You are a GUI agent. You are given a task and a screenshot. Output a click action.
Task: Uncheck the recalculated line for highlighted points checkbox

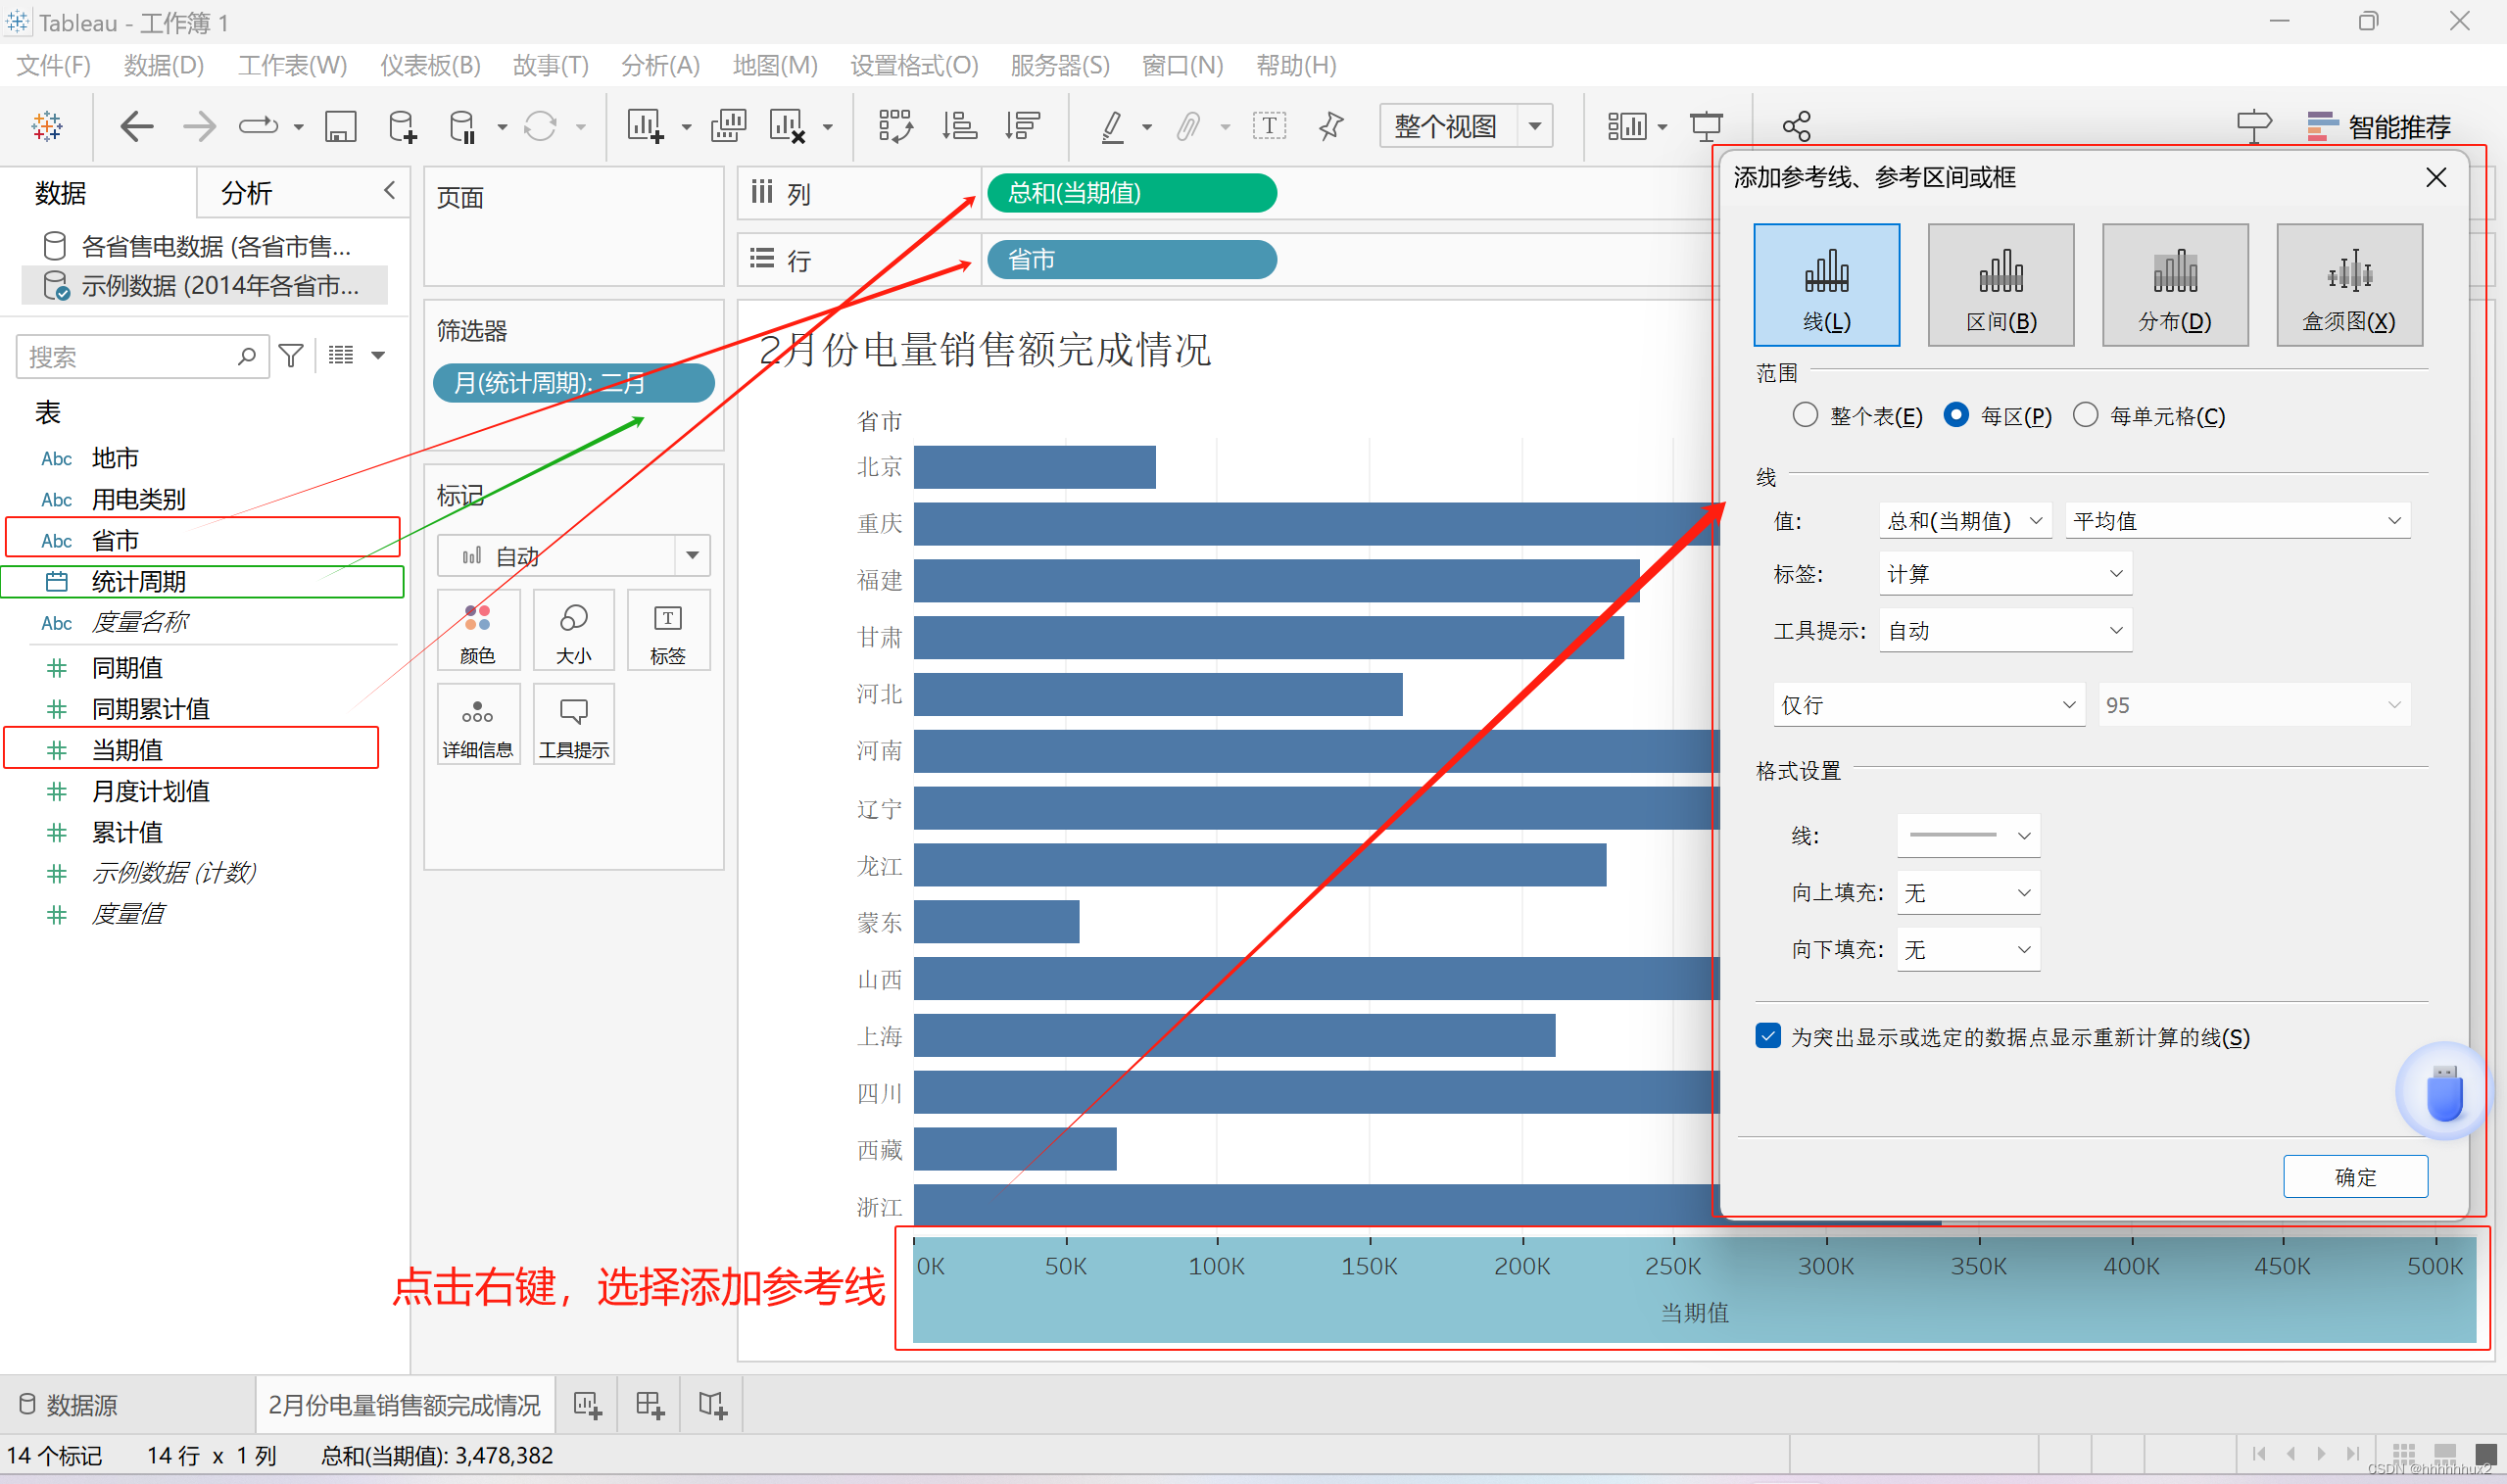pyautogui.click(x=1768, y=1036)
